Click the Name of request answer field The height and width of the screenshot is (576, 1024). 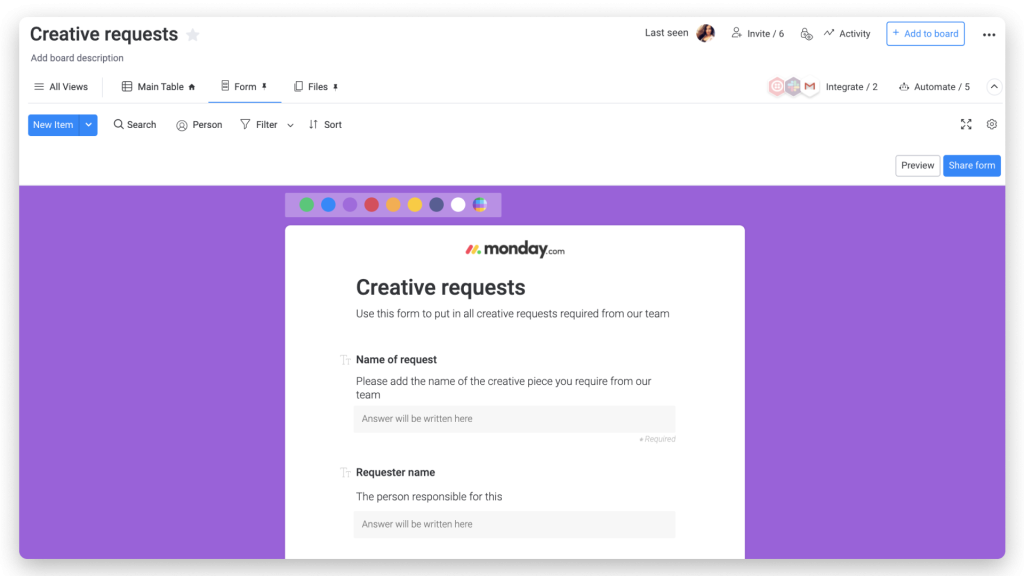[x=514, y=419]
